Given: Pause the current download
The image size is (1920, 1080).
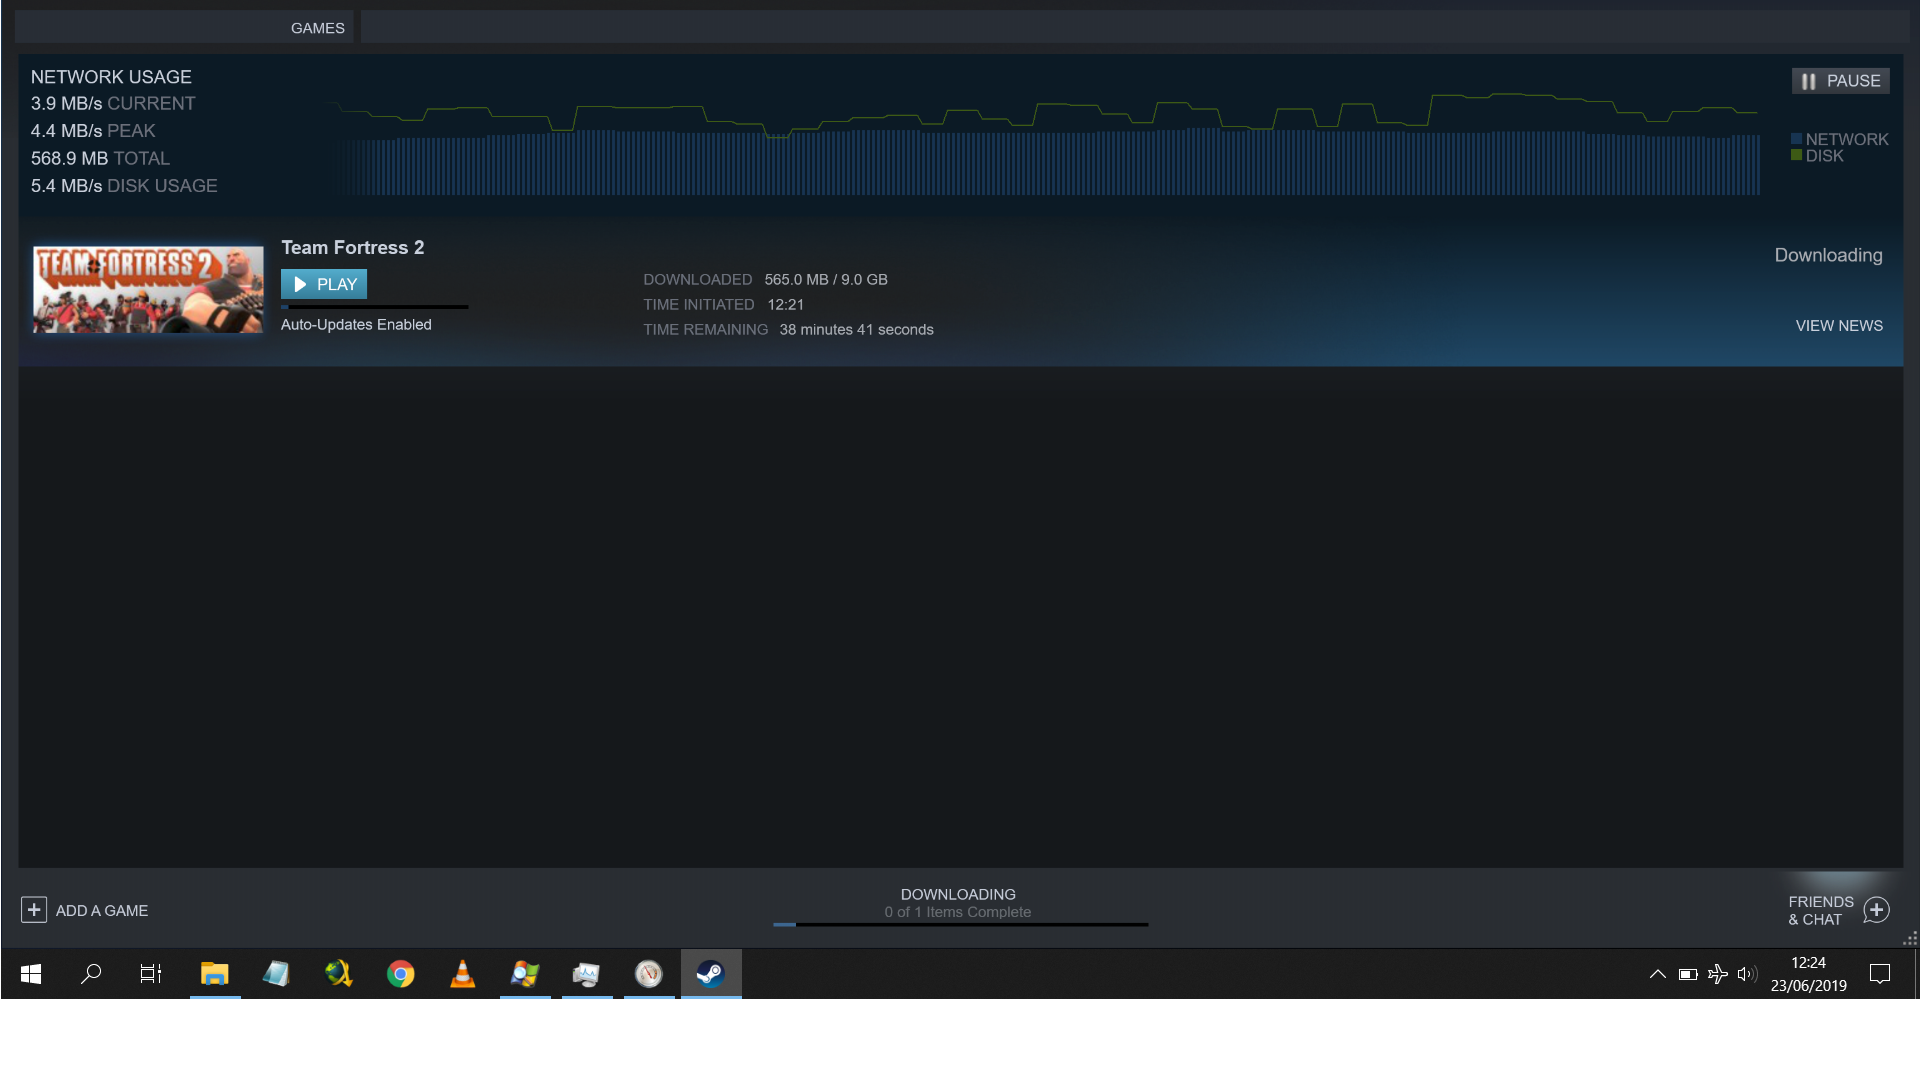Looking at the screenshot, I should coord(1840,81).
